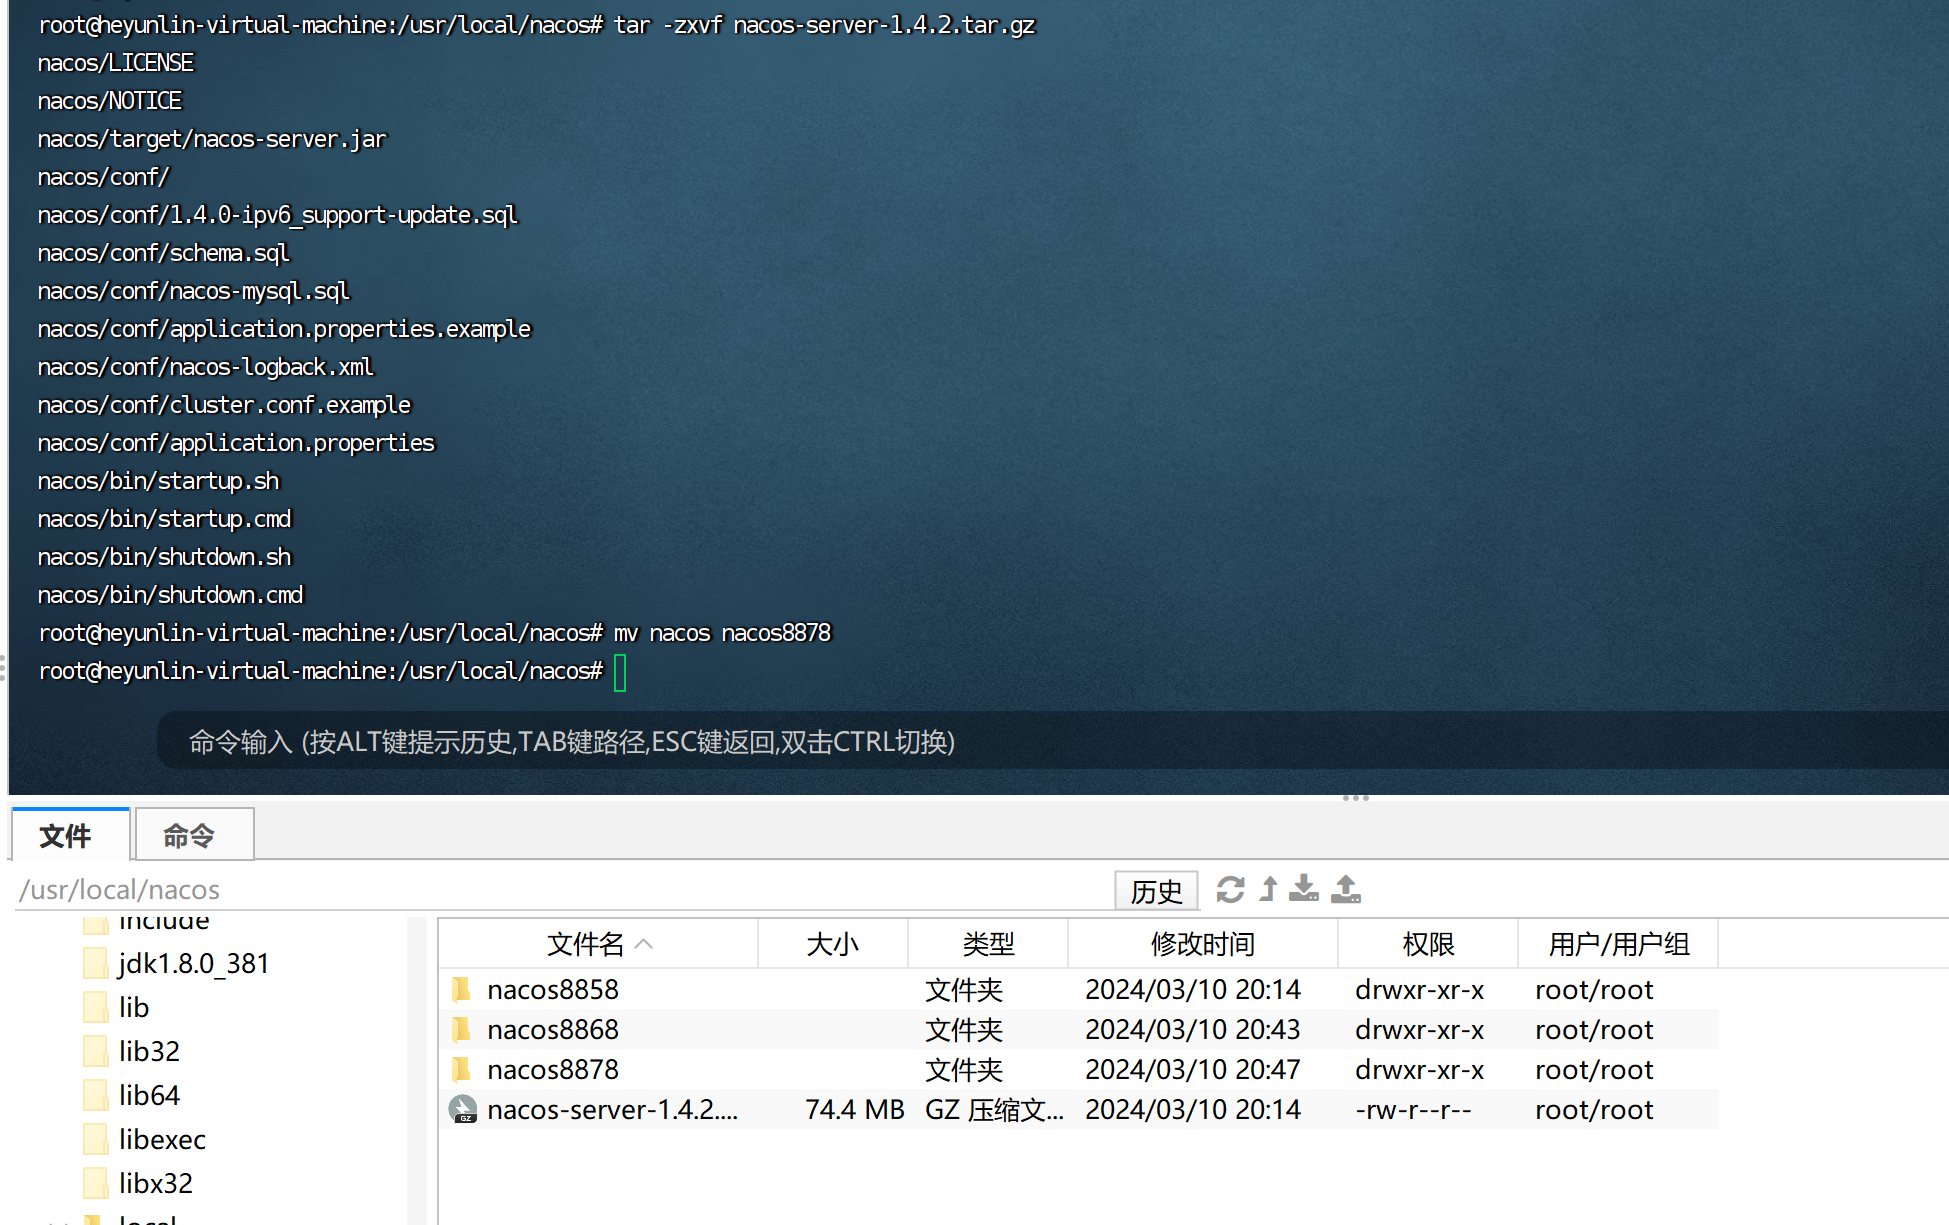
Task: Select libexec in the directory tree
Action: (162, 1139)
